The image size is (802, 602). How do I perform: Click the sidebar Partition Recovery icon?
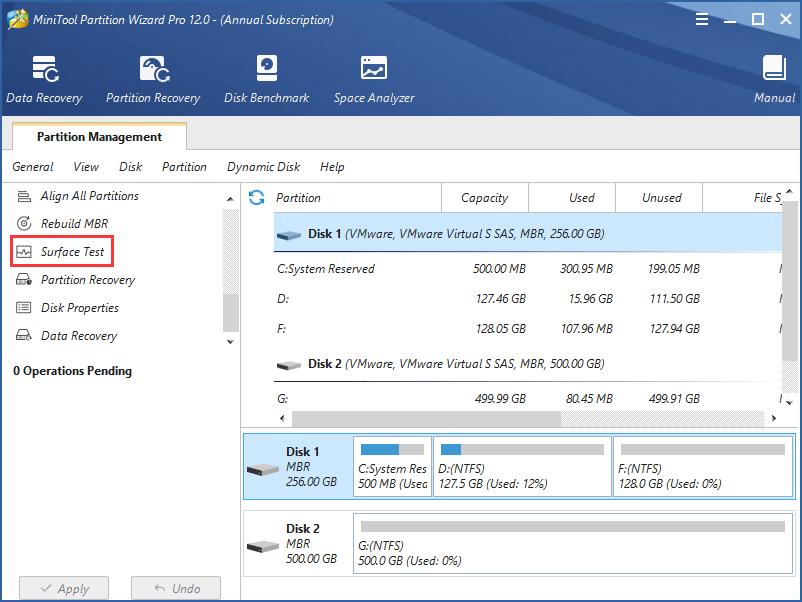pos(24,279)
